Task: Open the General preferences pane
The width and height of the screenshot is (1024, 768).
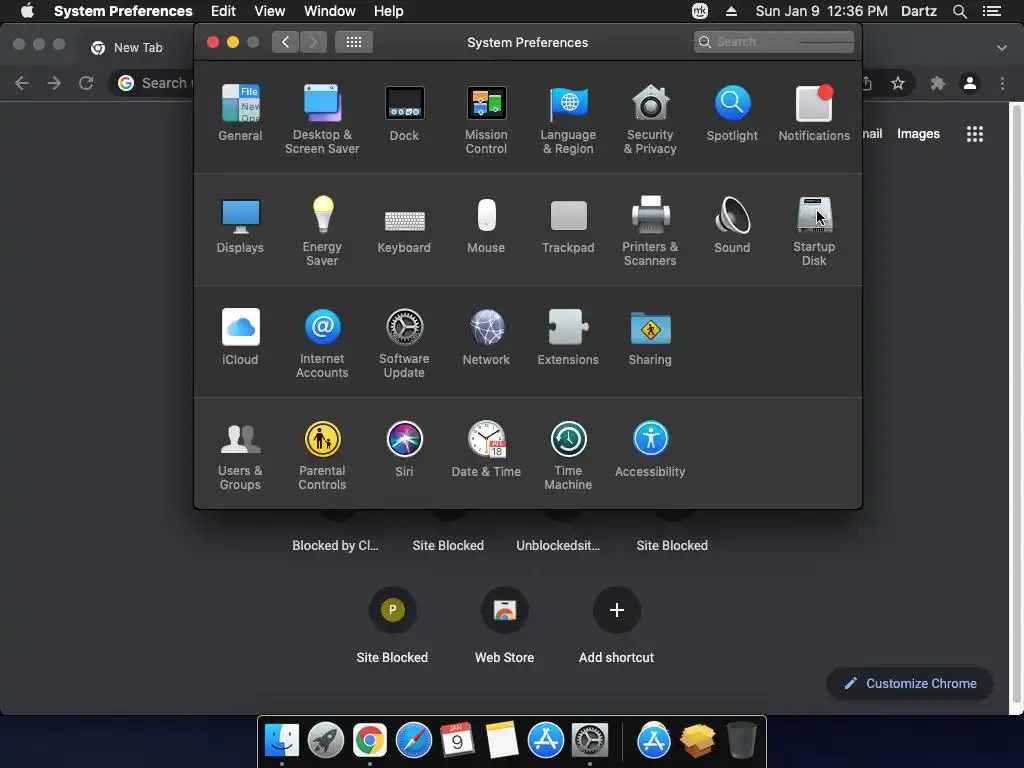Action: pos(240,113)
